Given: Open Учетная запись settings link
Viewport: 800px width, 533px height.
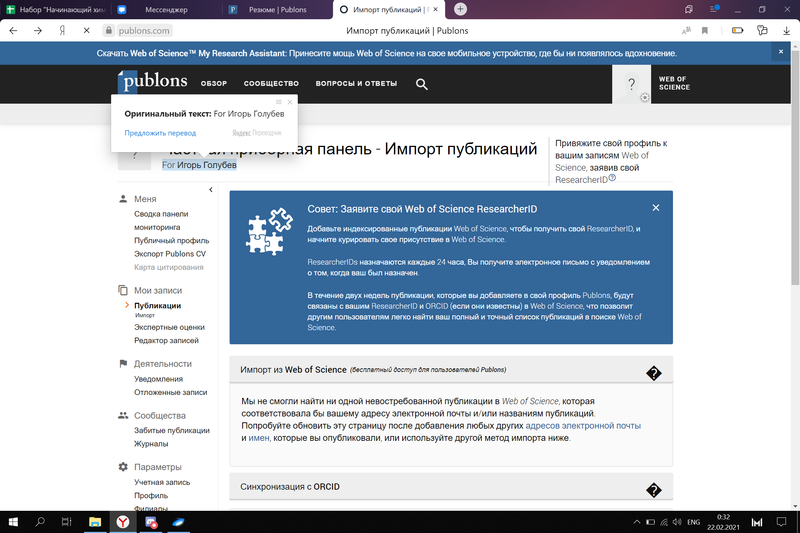Looking at the screenshot, I should click(x=162, y=482).
